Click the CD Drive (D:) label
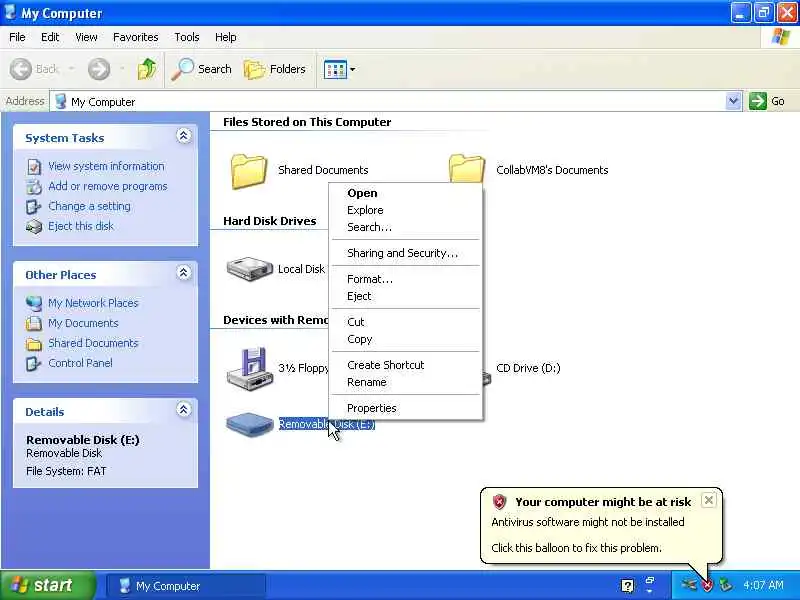 pyautogui.click(x=528, y=368)
